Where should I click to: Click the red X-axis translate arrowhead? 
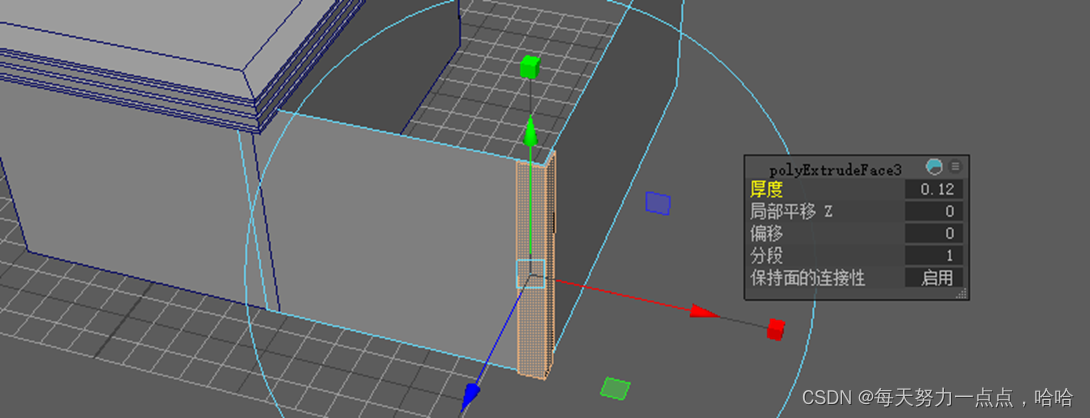click(x=704, y=312)
